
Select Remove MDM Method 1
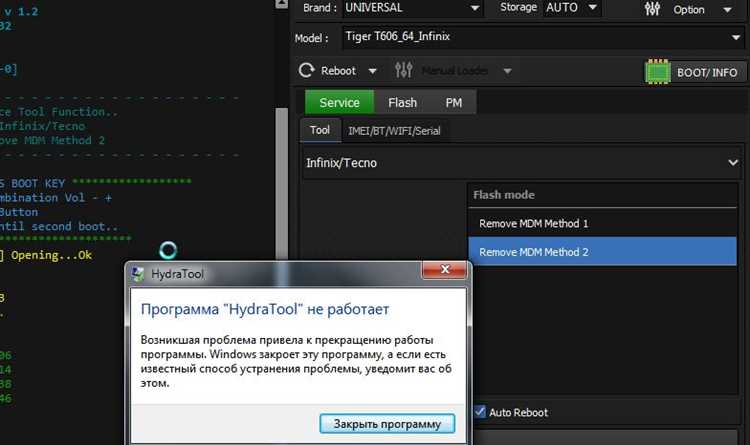coord(602,223)
